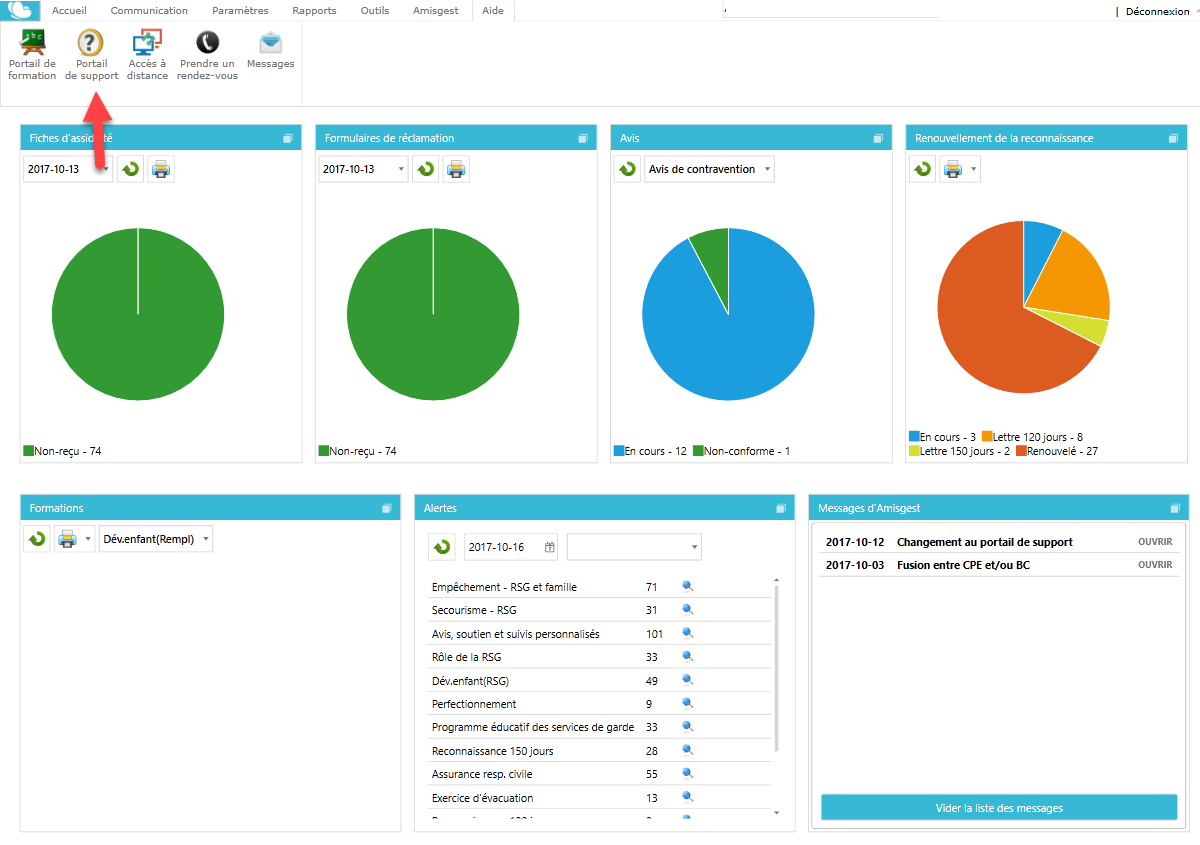Screen dimensions: 1200x845
Task: Select Programme éducatif des services de garde row
Action: tap(600, 727)
